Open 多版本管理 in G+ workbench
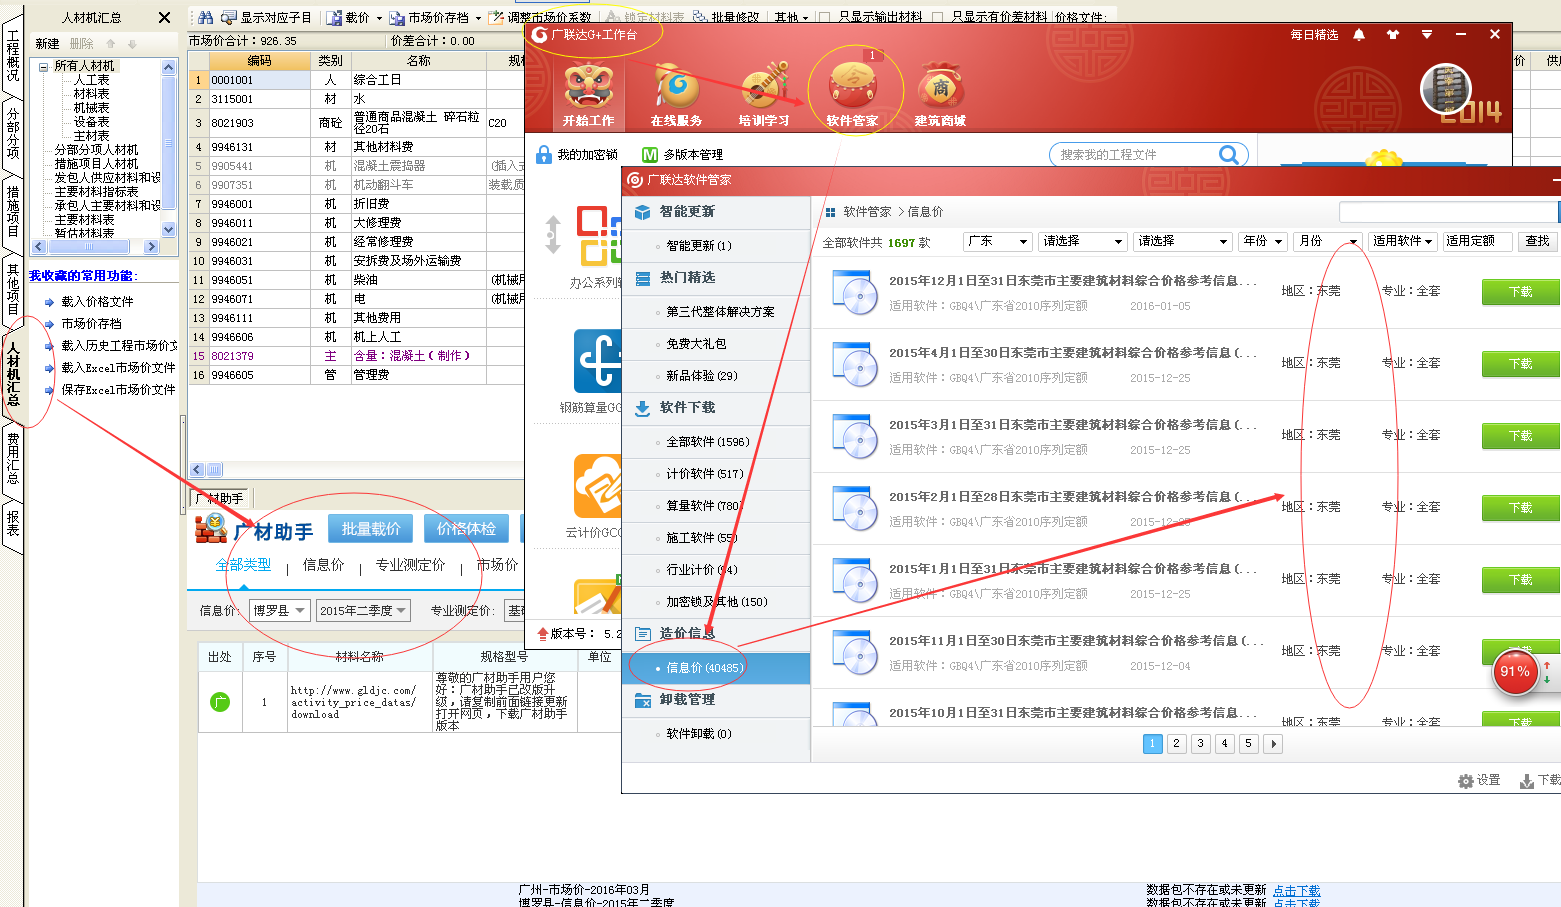1561x907 pixels. coord(682,155)
